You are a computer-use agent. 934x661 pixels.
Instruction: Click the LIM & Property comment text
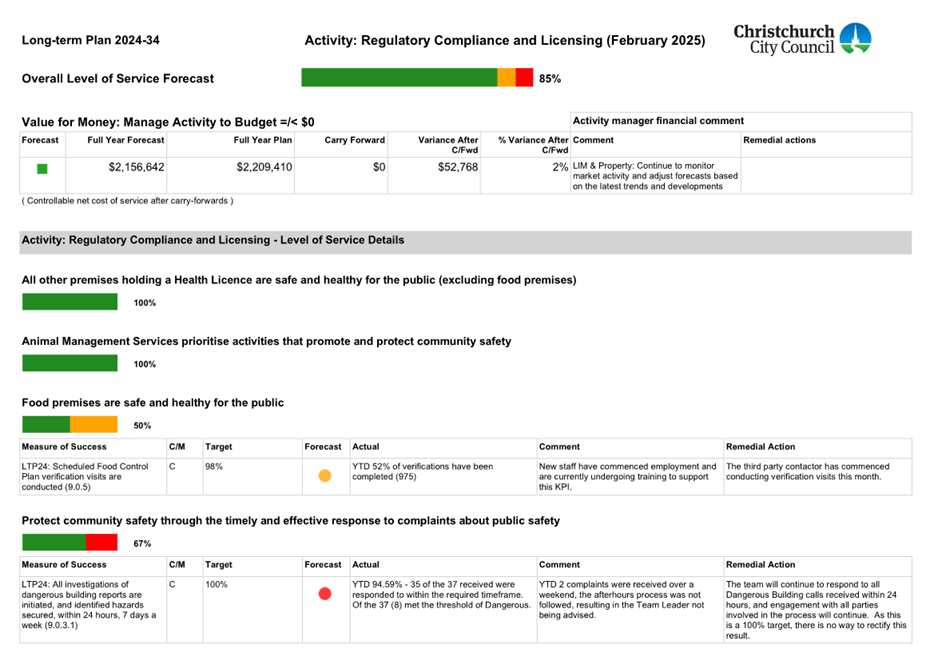[x=655, y=176]
